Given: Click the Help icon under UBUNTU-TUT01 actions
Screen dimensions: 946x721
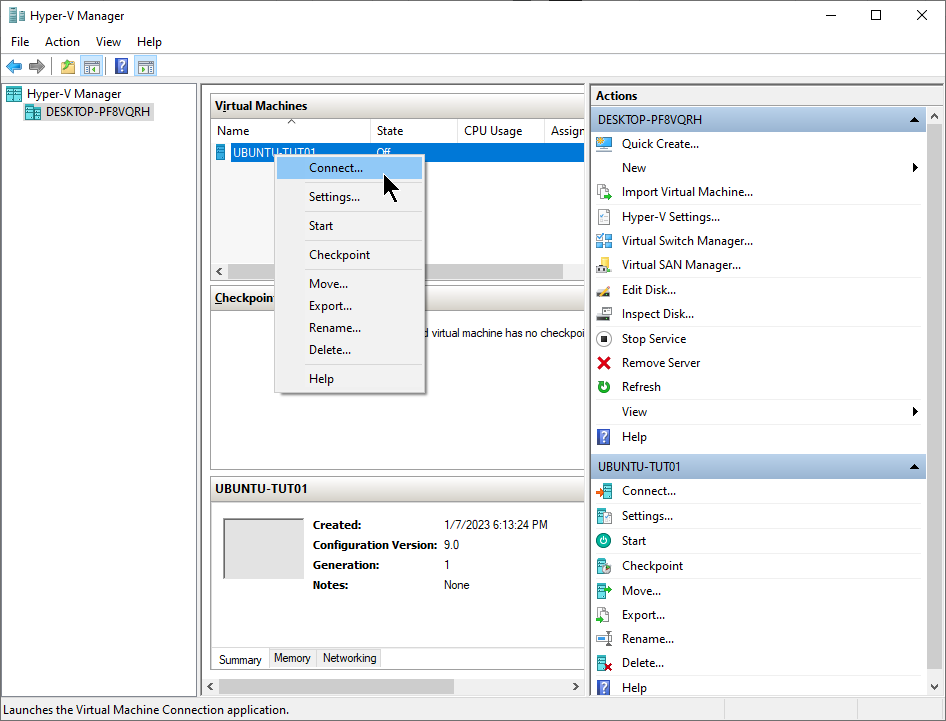Looking at the screenshot, I should 603,688.
